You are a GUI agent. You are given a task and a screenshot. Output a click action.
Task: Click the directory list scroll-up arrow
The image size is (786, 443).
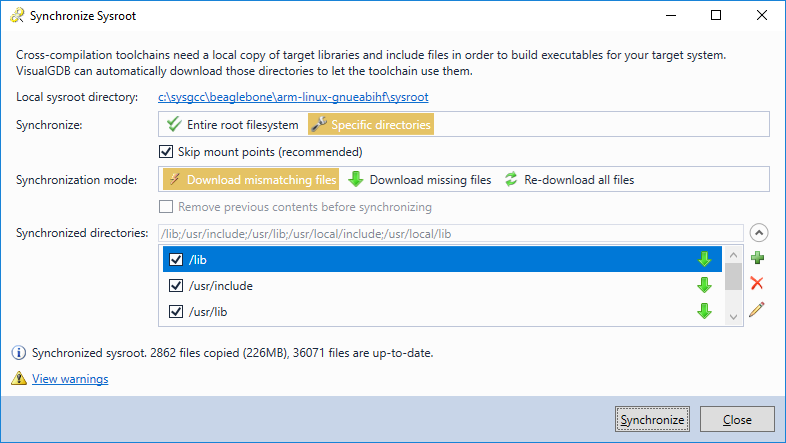[733, 255]
